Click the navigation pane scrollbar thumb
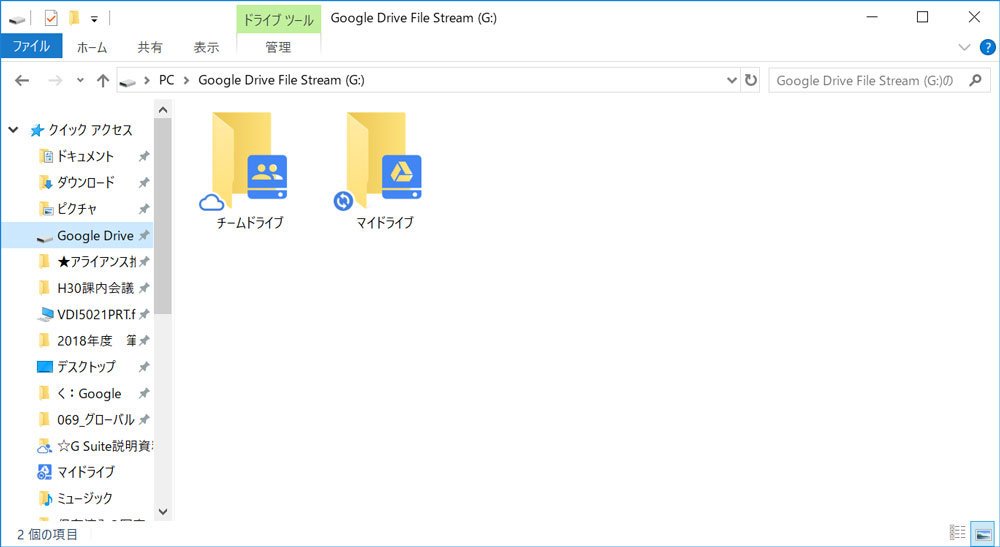 pos(163,215)
